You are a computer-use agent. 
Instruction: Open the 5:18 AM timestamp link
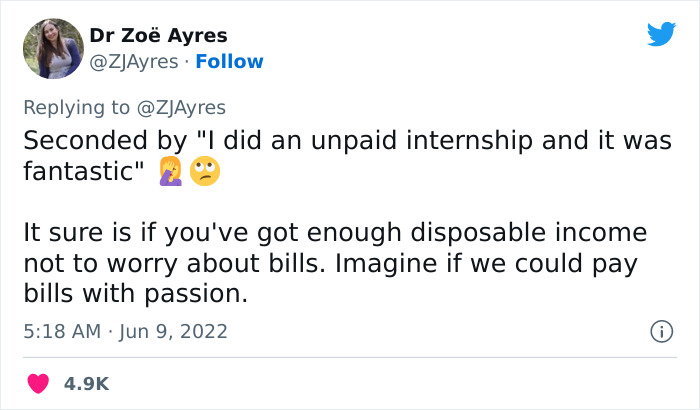pyautogui.click(x=60, y=330)
